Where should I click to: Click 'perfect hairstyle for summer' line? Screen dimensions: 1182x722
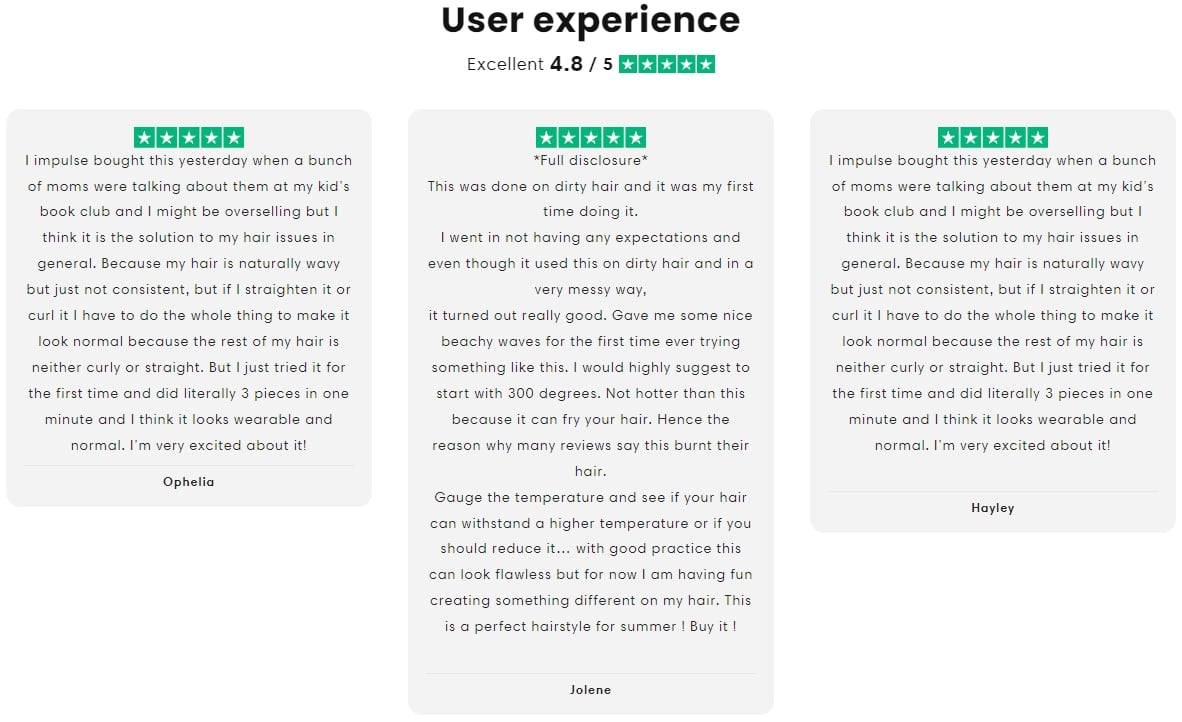tap(590, 626)
